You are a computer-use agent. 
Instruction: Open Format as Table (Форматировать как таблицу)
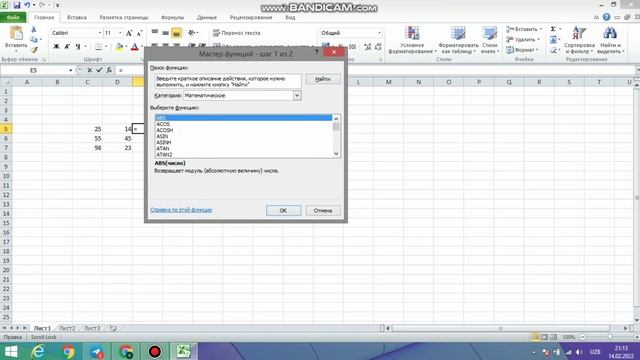coord(458,40)
